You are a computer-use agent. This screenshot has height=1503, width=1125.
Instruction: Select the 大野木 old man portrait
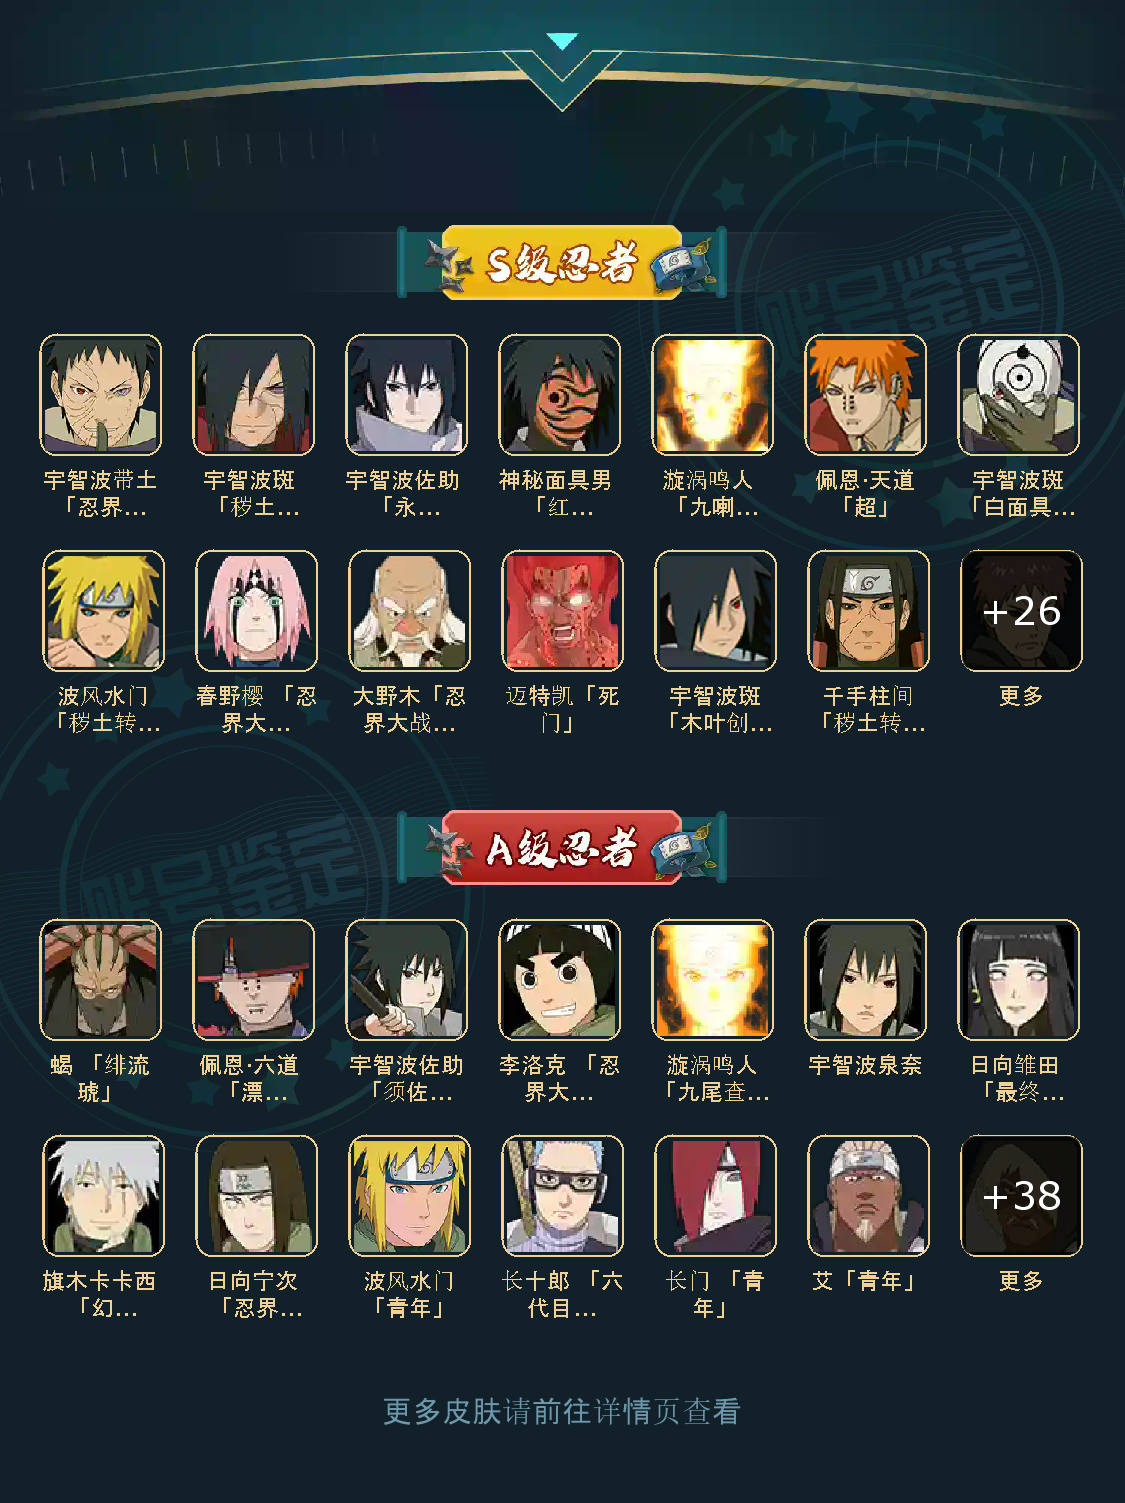(x=409, y=611)
